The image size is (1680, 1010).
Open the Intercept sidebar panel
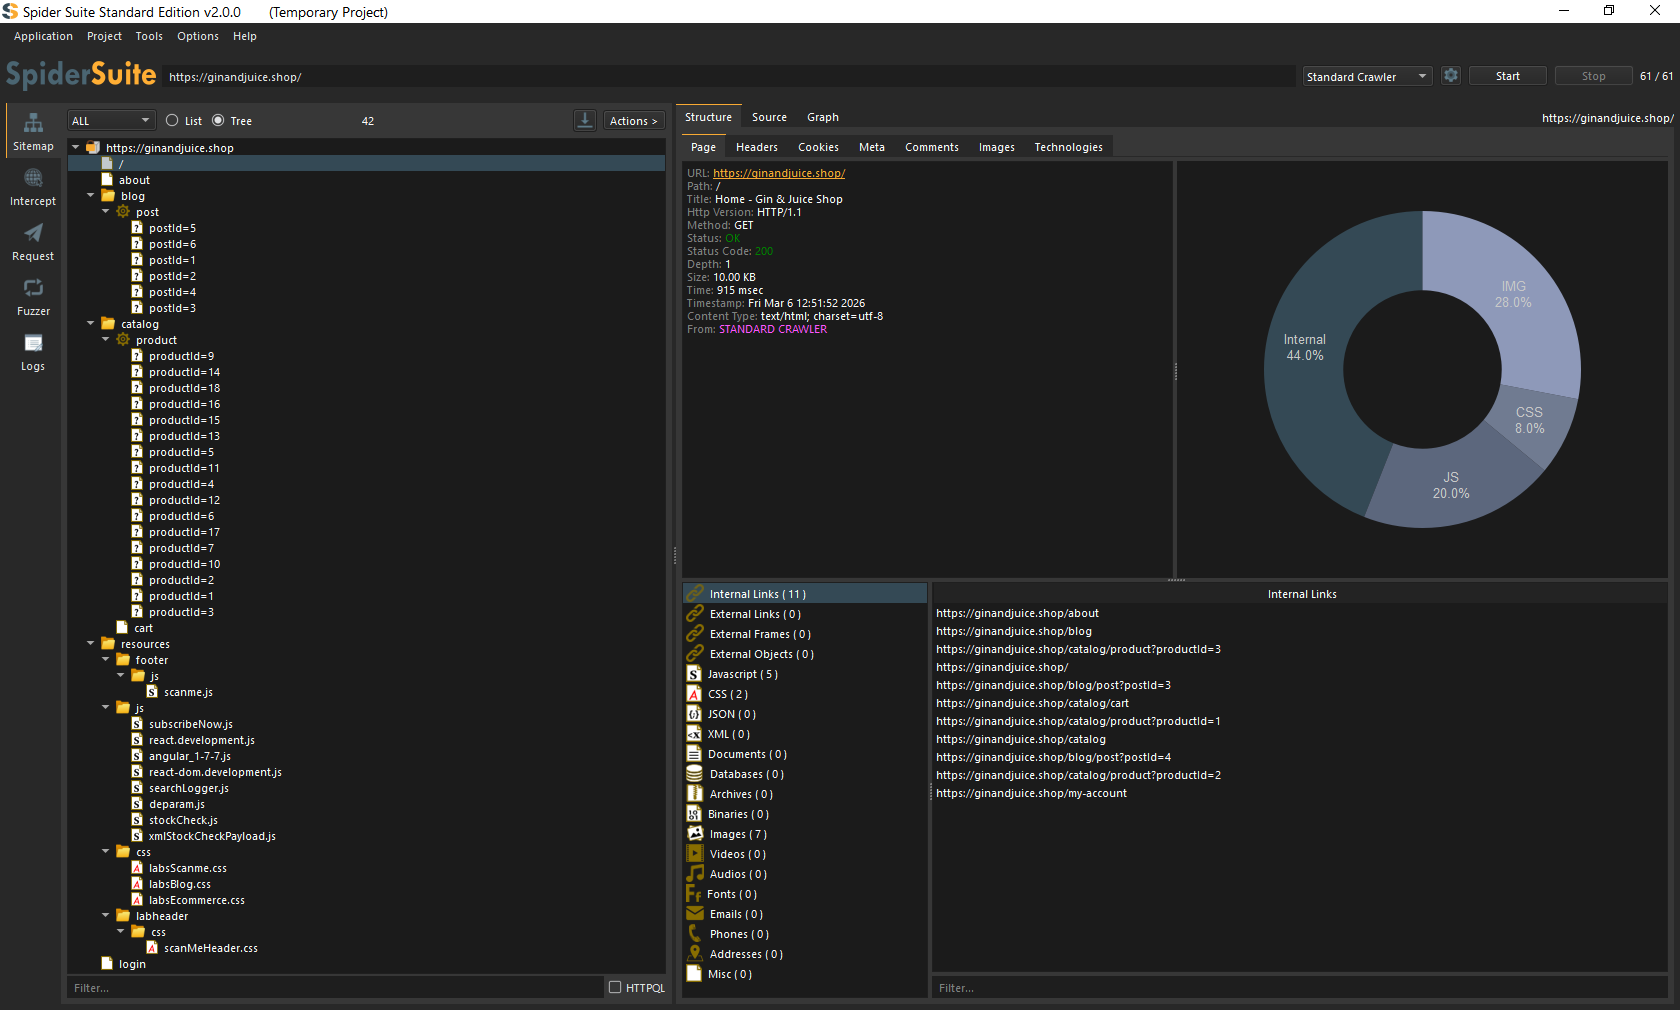pos(33,186)
